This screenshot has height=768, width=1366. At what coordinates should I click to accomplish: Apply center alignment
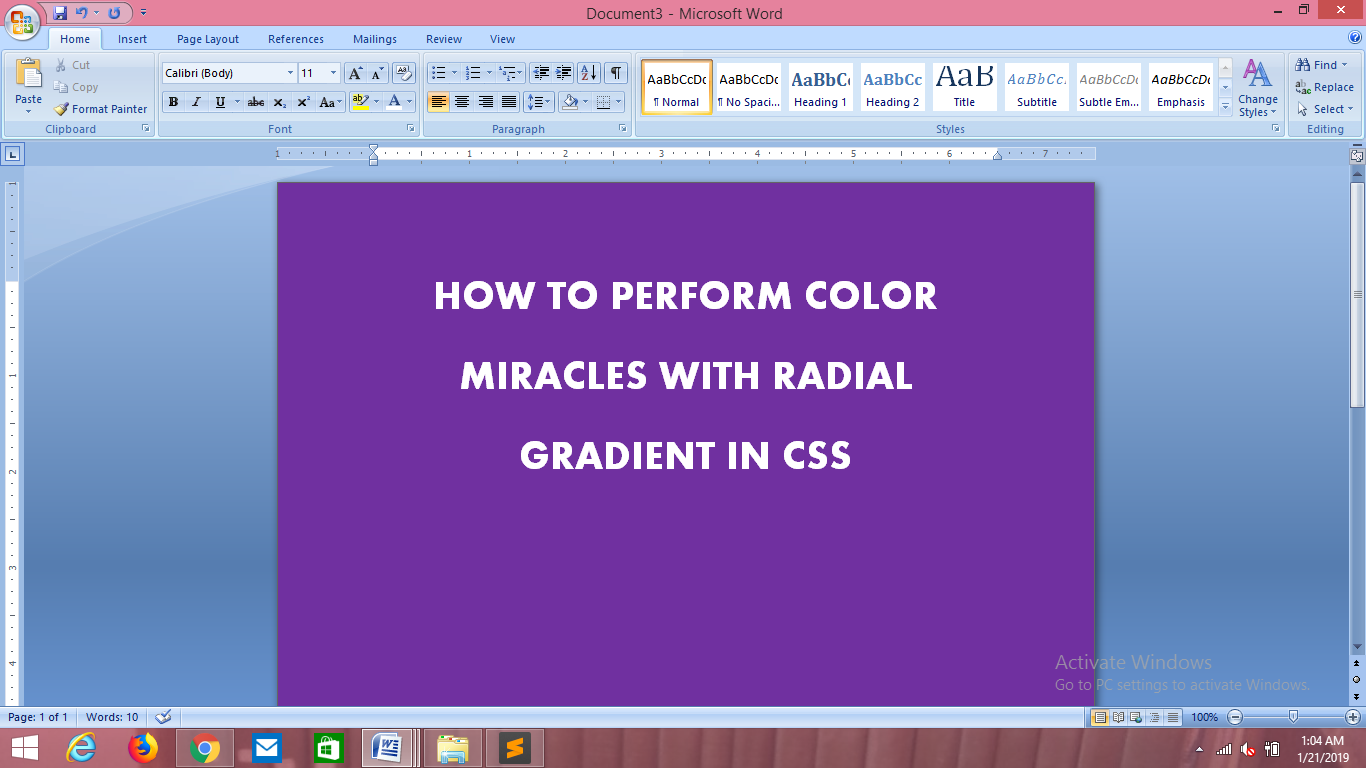[x=462, y=102]
